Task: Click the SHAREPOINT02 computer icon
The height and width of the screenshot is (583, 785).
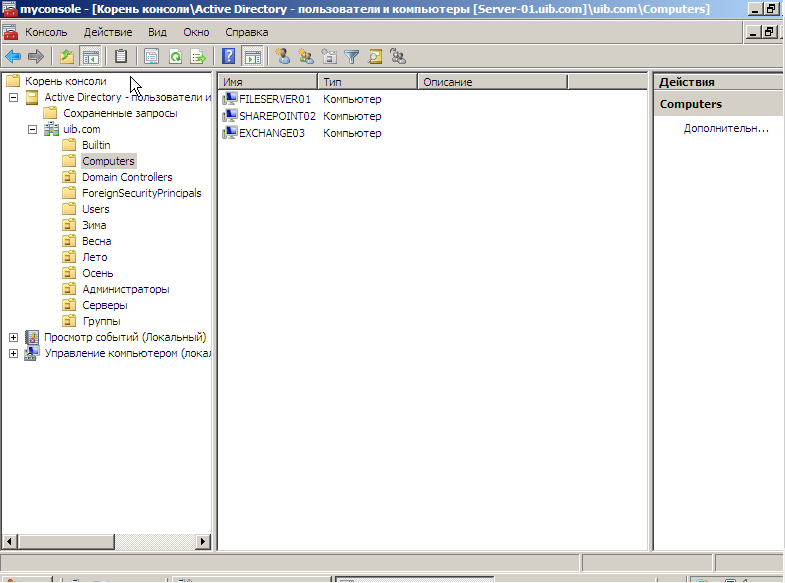Action: (229, 116)
